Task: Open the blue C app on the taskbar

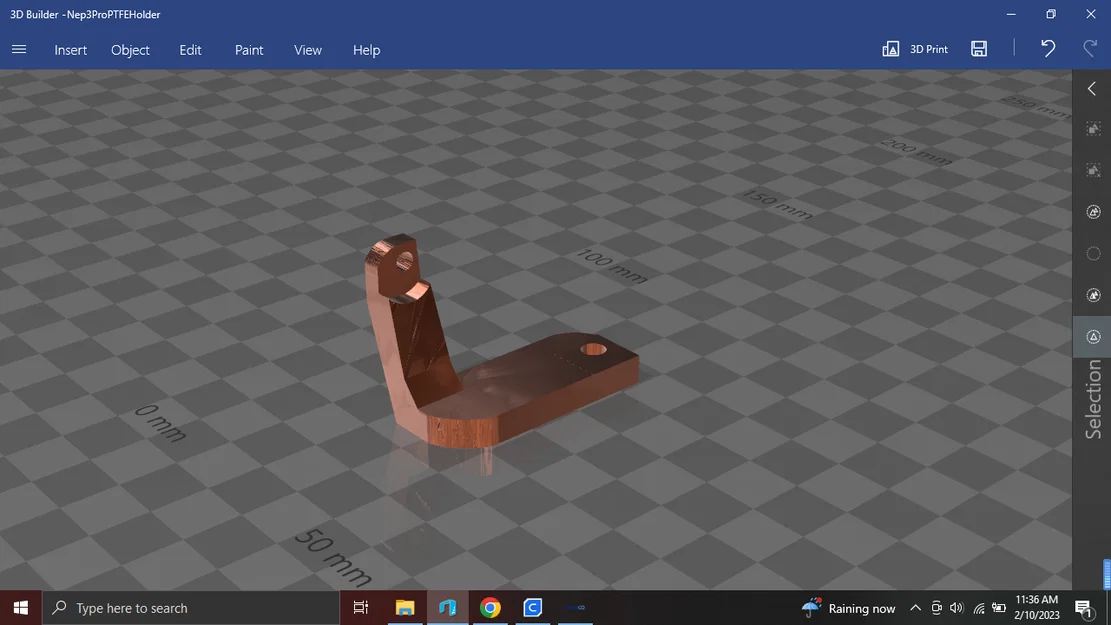Action: click(532, 608)
